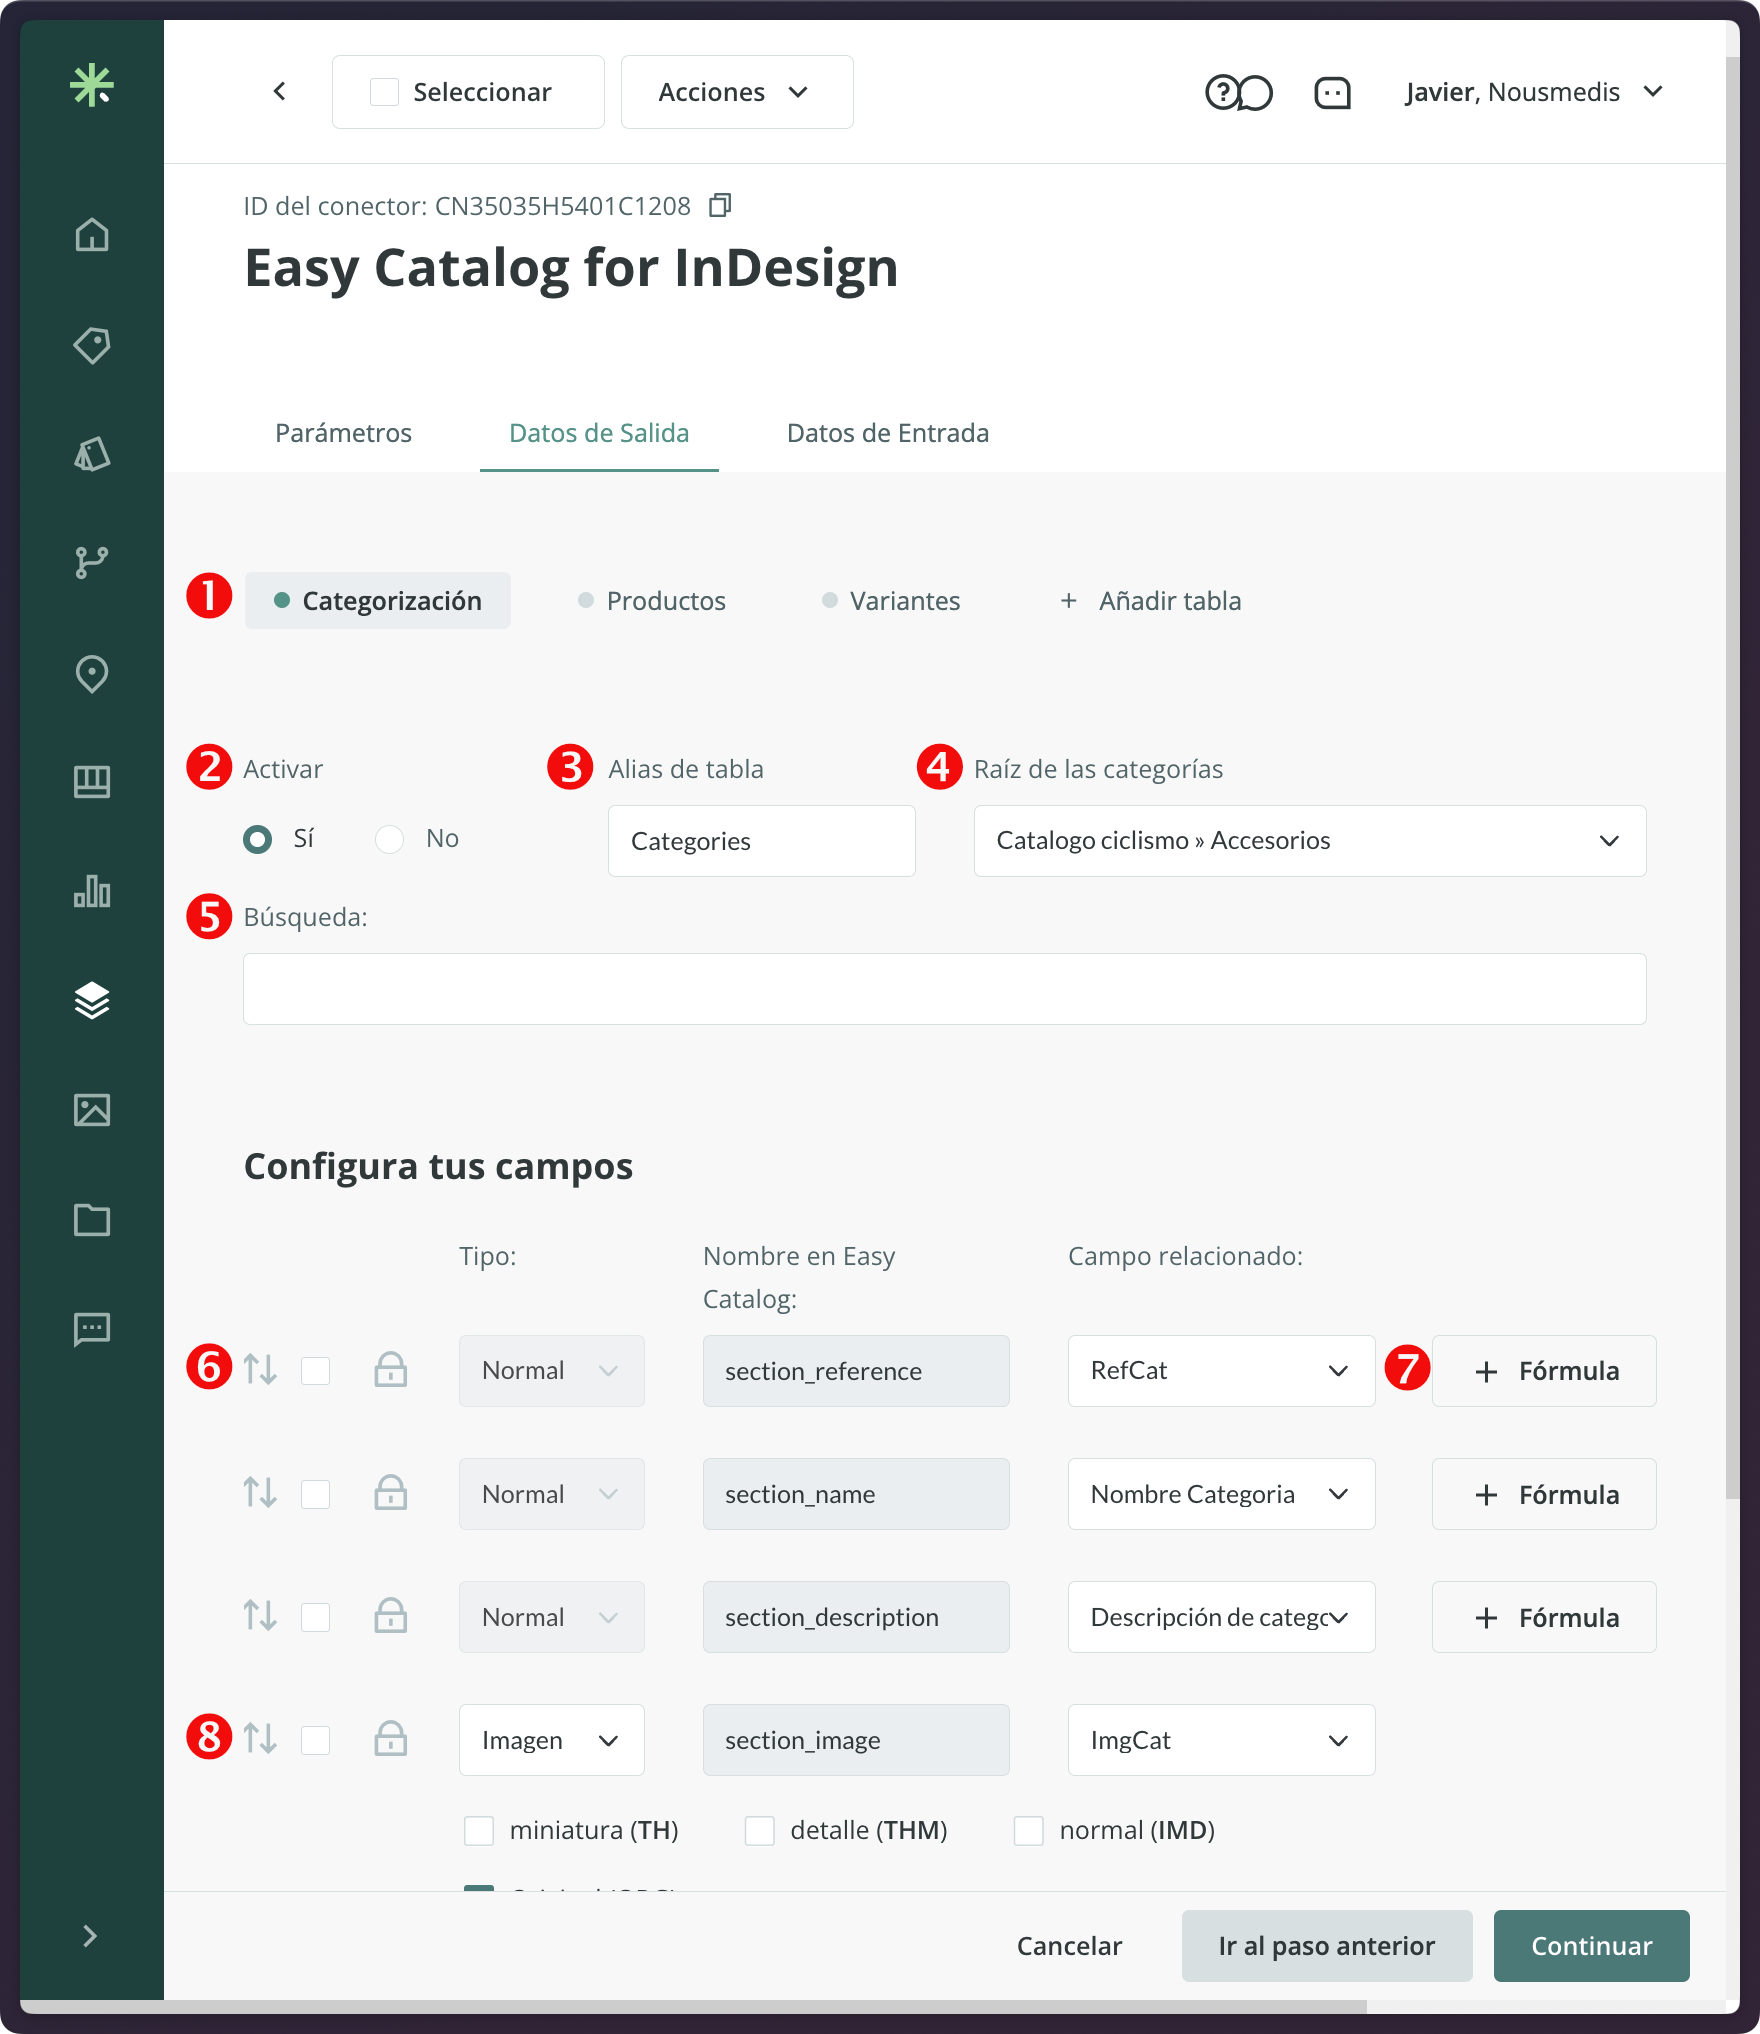Open the connectors branch icon in the sidebar
Screen dimensions: 1760x2034
click(x=92, y=560)
